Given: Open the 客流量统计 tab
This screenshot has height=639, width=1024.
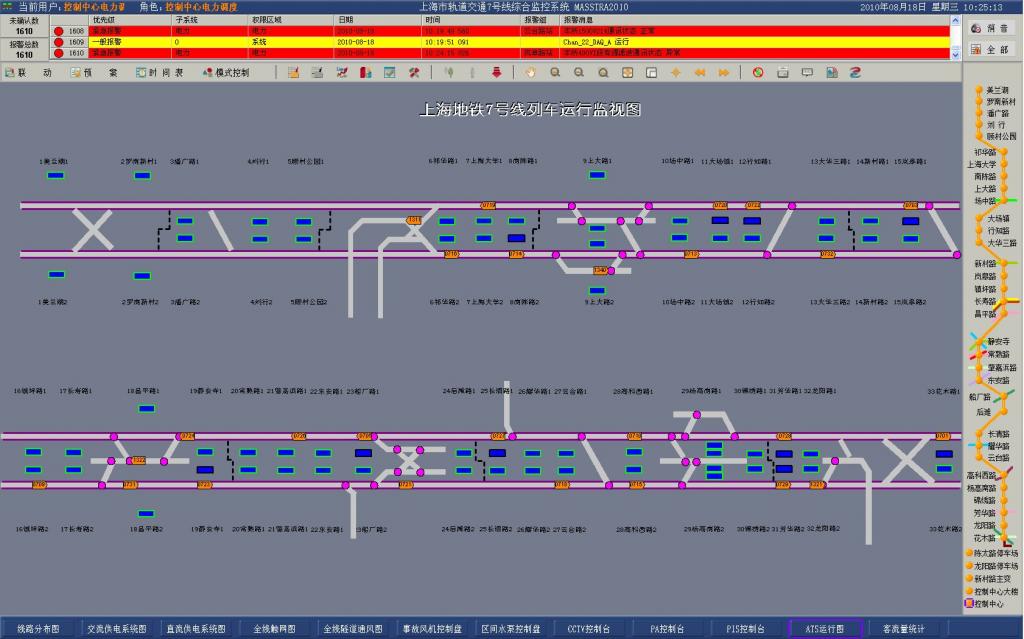Looking at the screenshot, I should 903,629.
